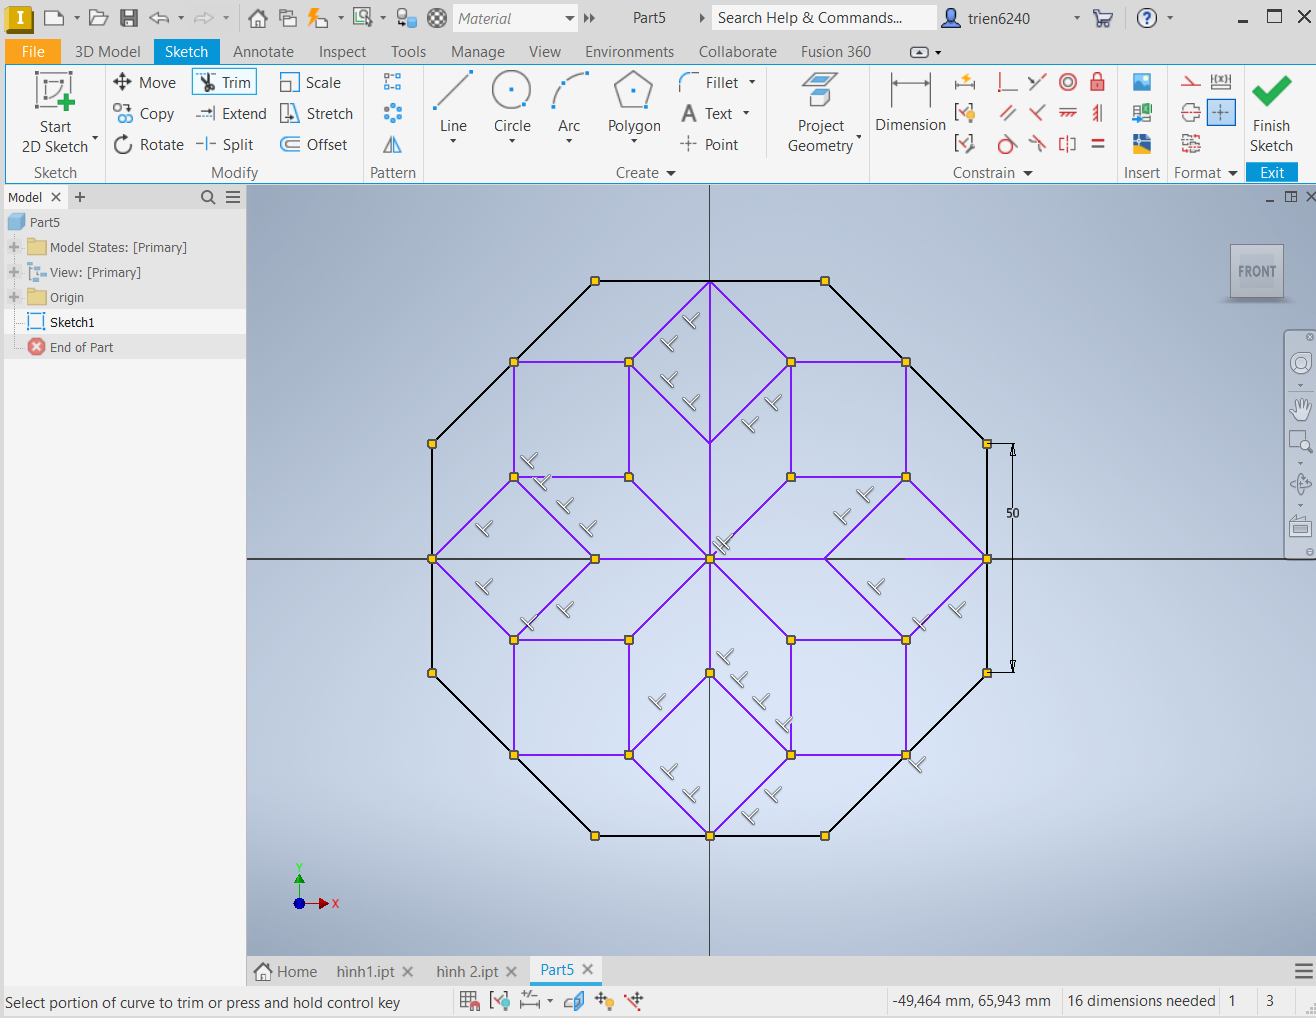The width and height of the screenshot is (1316, 1018).
Task: Open the Annotate ribbon tab
Action: coord(263,52)
